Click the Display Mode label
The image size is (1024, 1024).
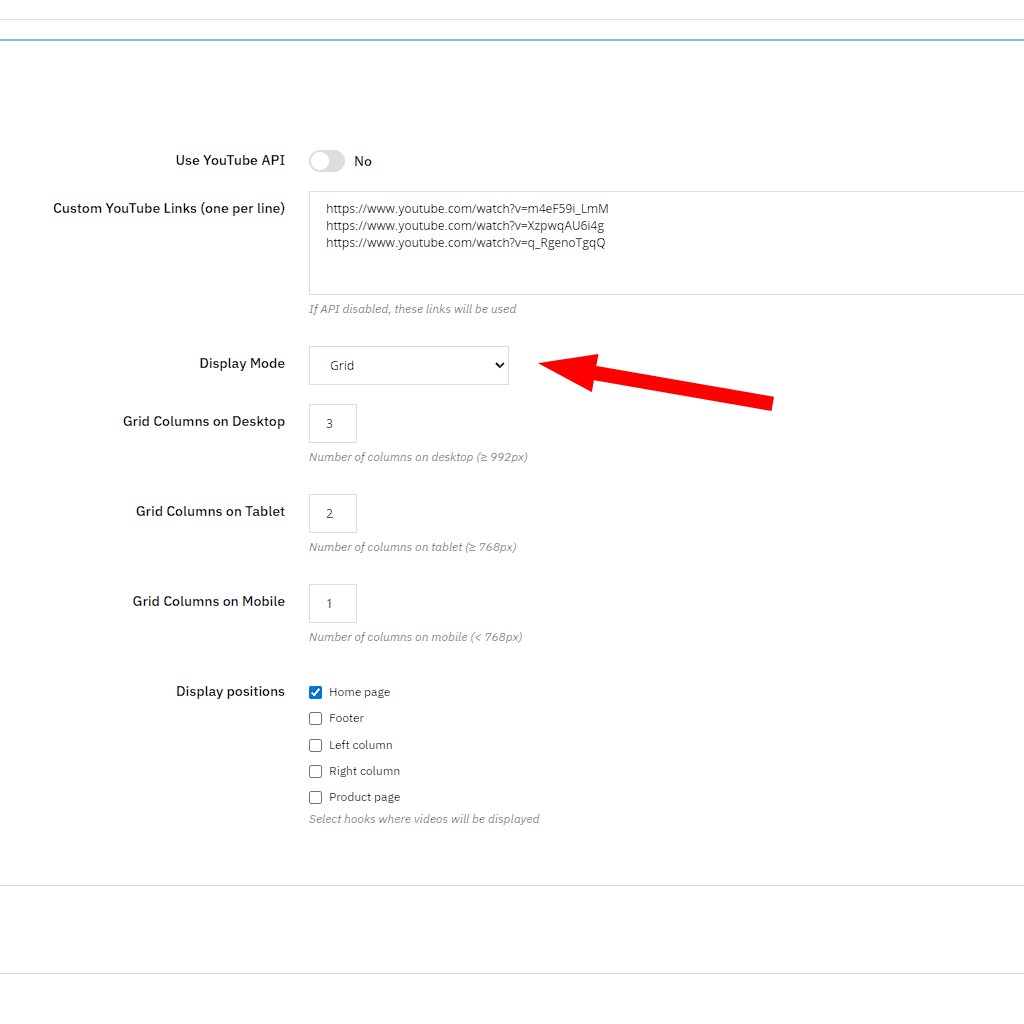[x=242, y=364]
